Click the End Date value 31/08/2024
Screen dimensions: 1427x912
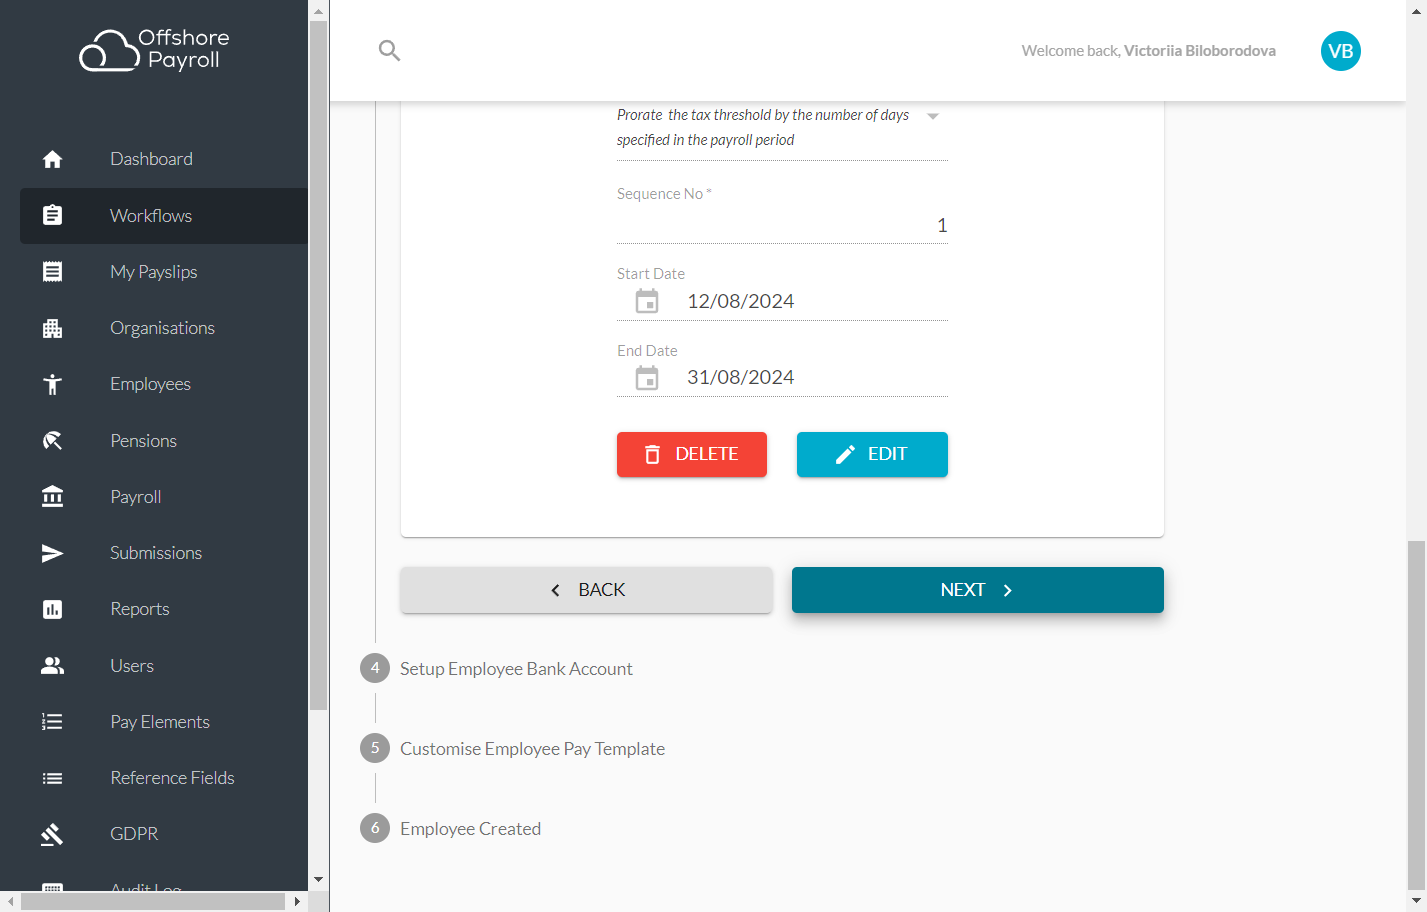coord(741,378)
